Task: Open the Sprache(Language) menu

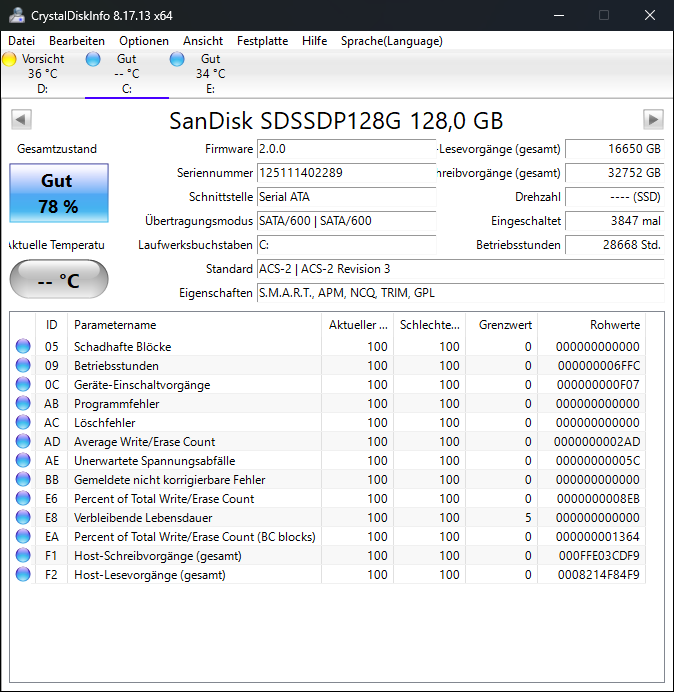Action: [x=392, y=41]
